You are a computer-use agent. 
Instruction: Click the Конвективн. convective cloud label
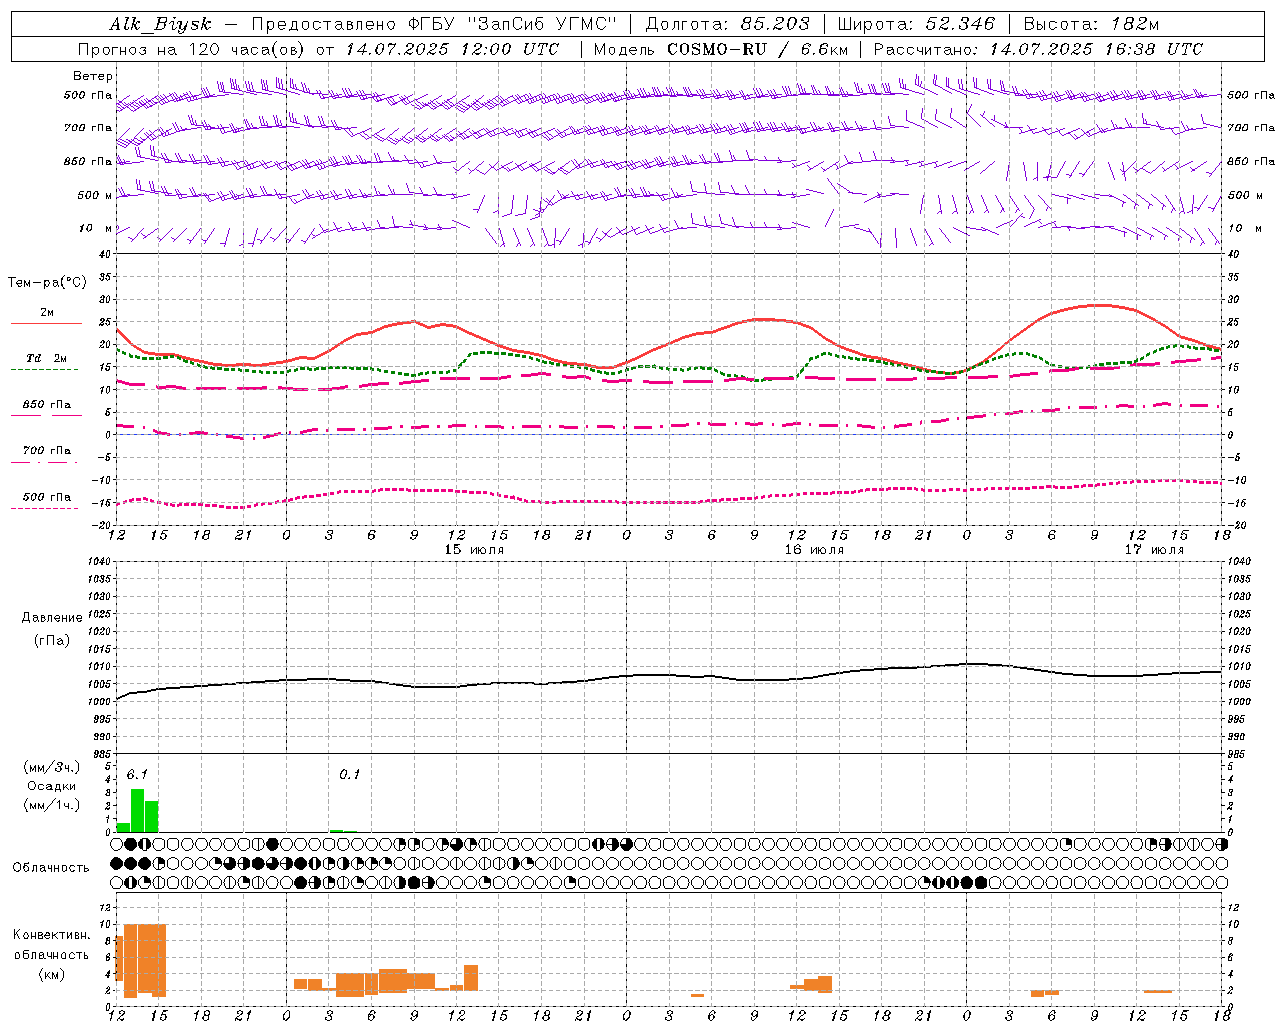pos(51,935)
